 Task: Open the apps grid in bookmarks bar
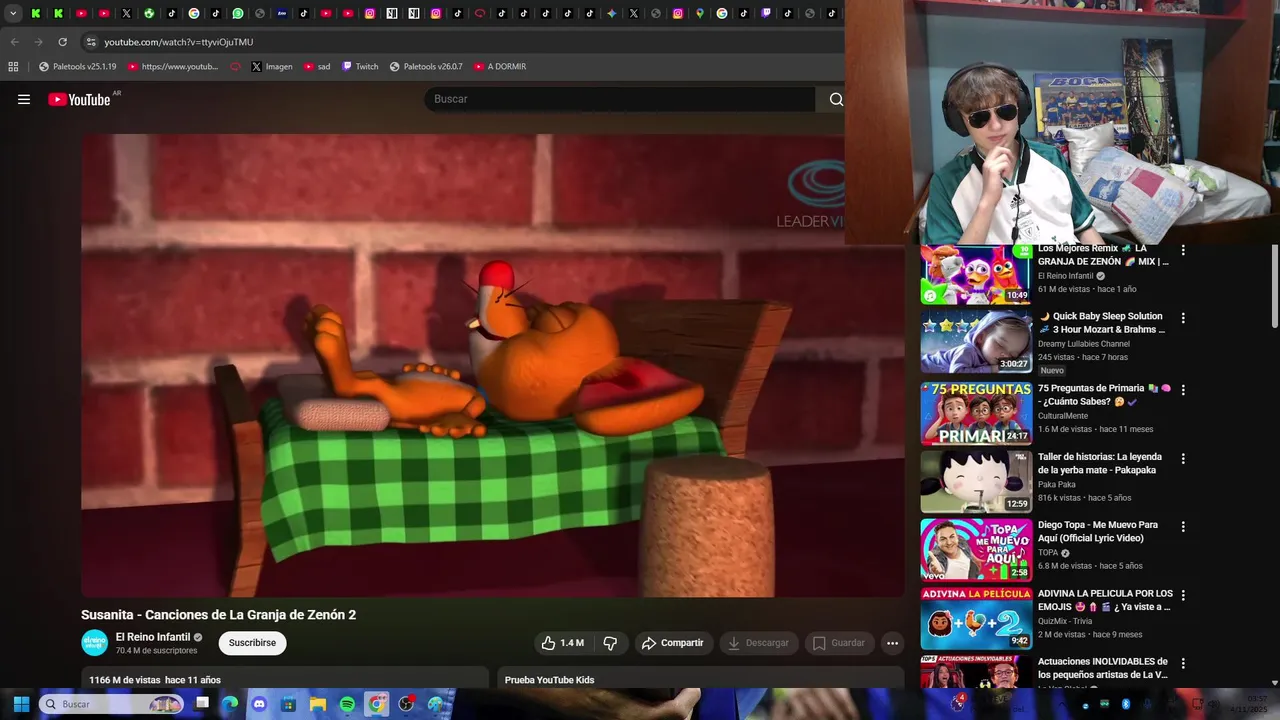tap(13, 66)
